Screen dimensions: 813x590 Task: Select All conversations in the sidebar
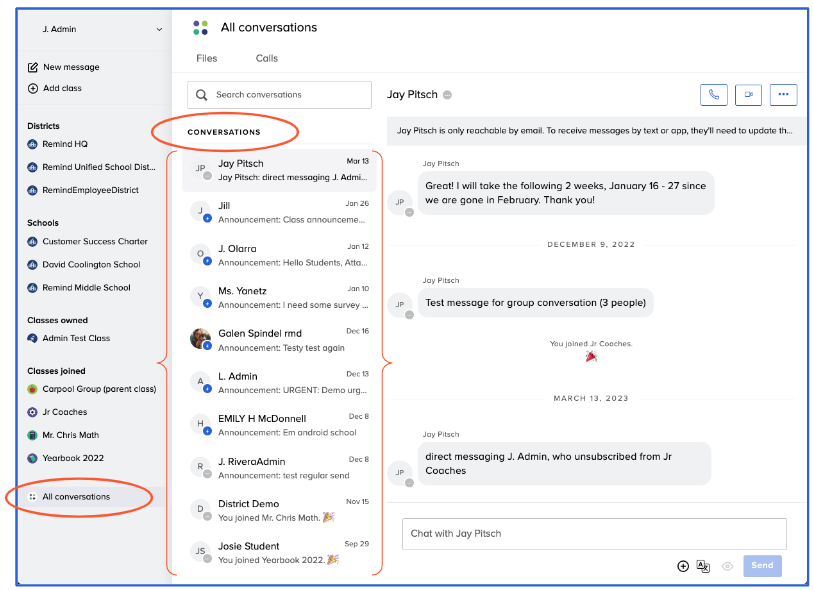(x=76, y=496)
